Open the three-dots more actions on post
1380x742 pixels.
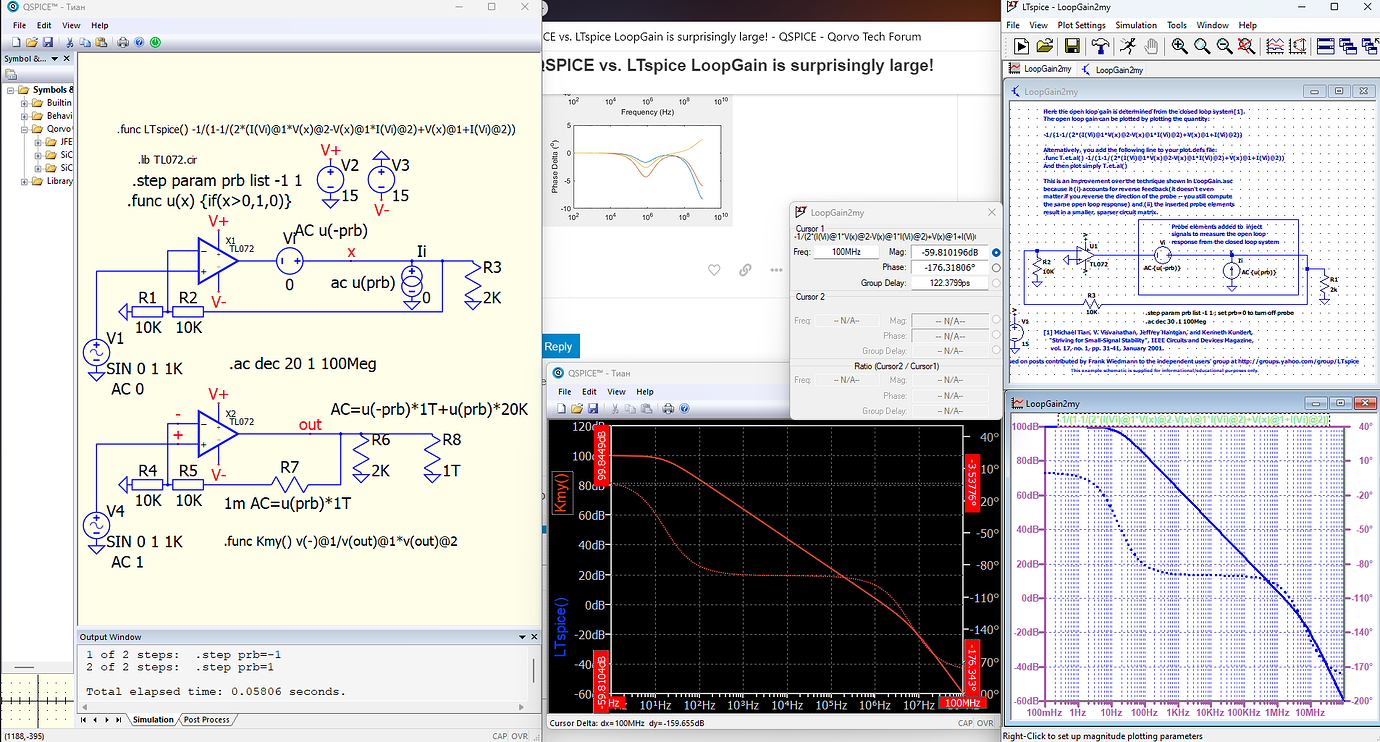click(776, 270)
